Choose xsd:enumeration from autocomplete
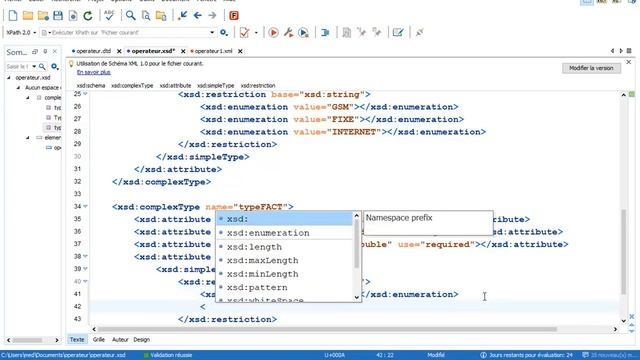 (x=284, y=233)
